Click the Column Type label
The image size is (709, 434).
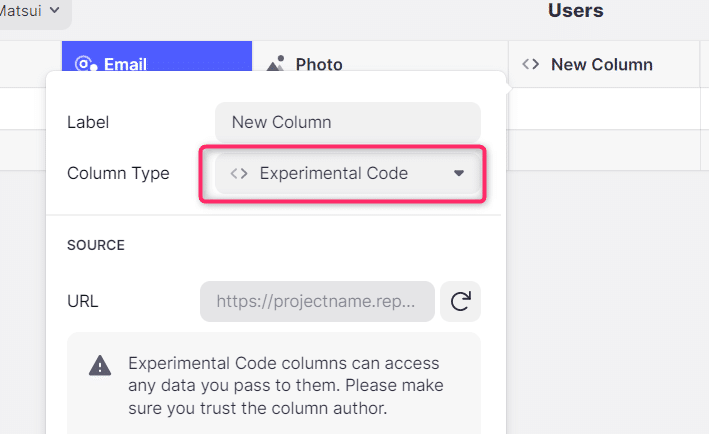pos(118,174)
